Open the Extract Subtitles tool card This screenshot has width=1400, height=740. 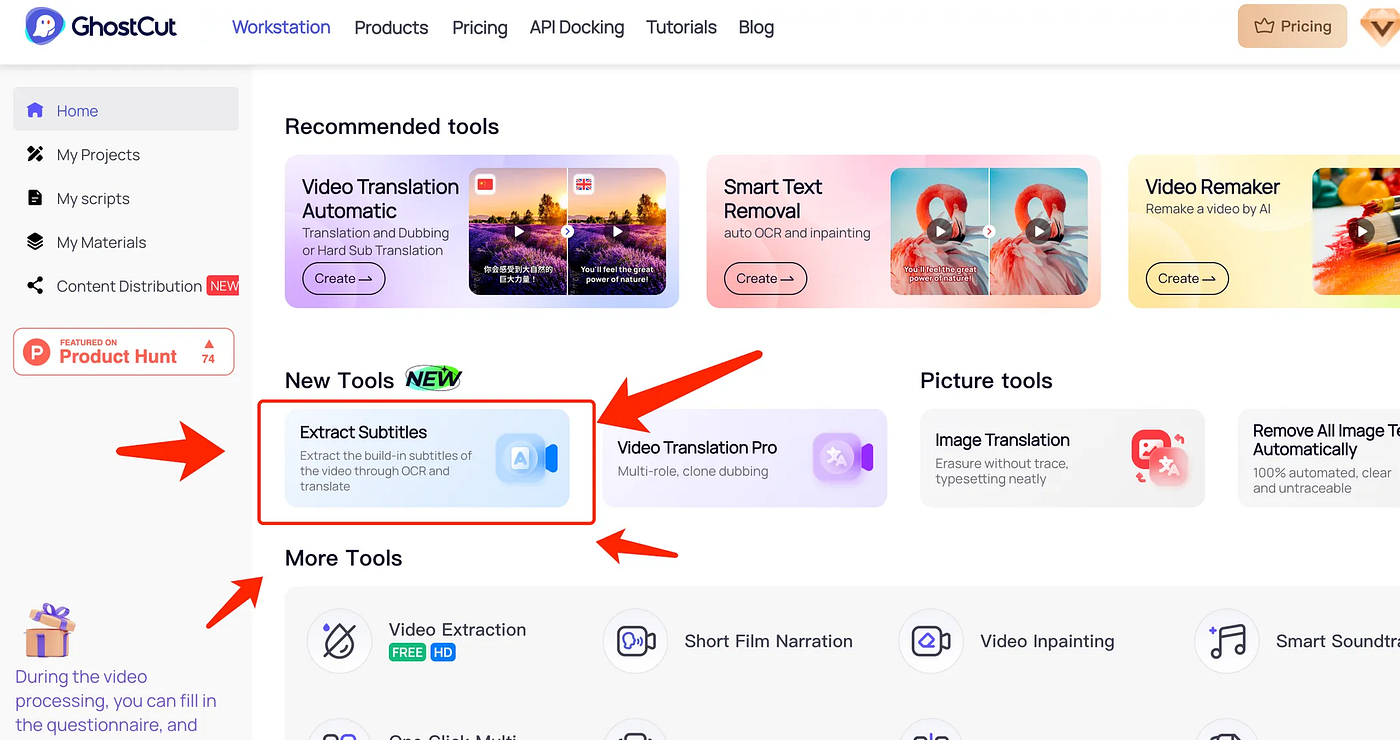click(x=427, y=458)
